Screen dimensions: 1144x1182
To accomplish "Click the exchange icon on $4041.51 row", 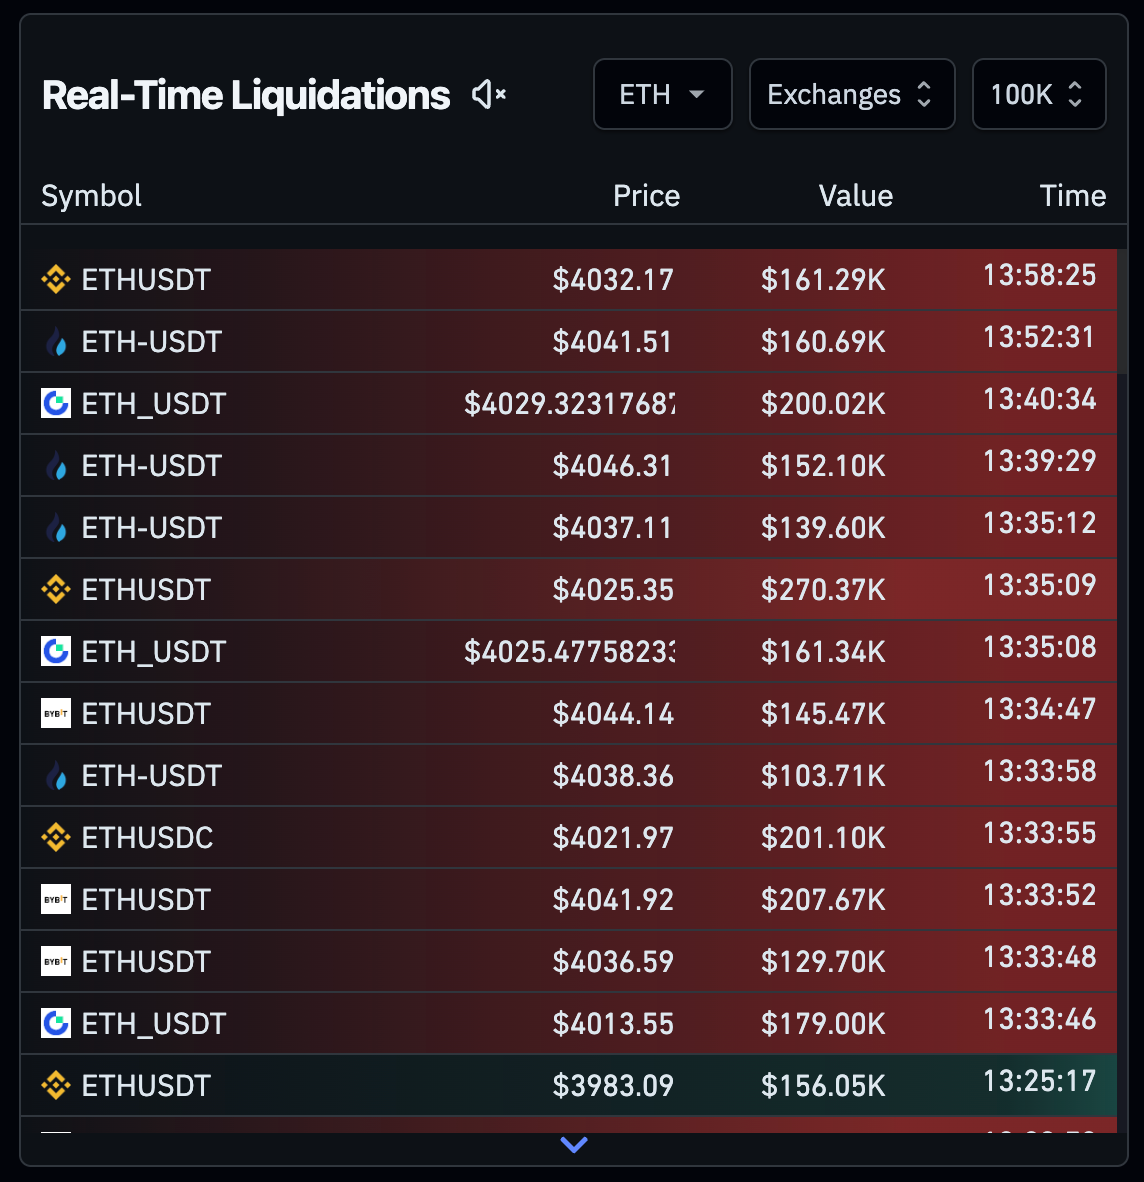I will [56, 342].
